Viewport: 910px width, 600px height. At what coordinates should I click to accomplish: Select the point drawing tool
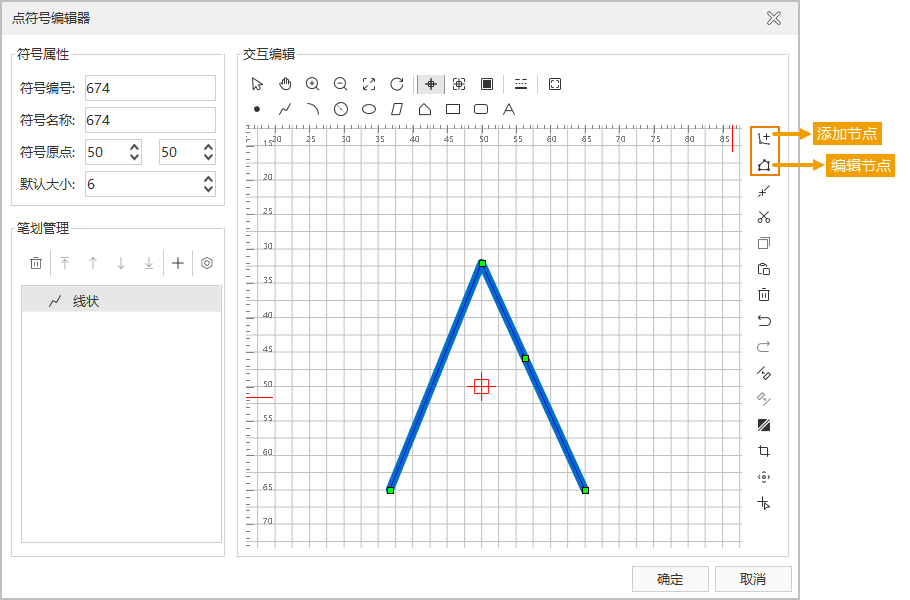click(257, 109)
